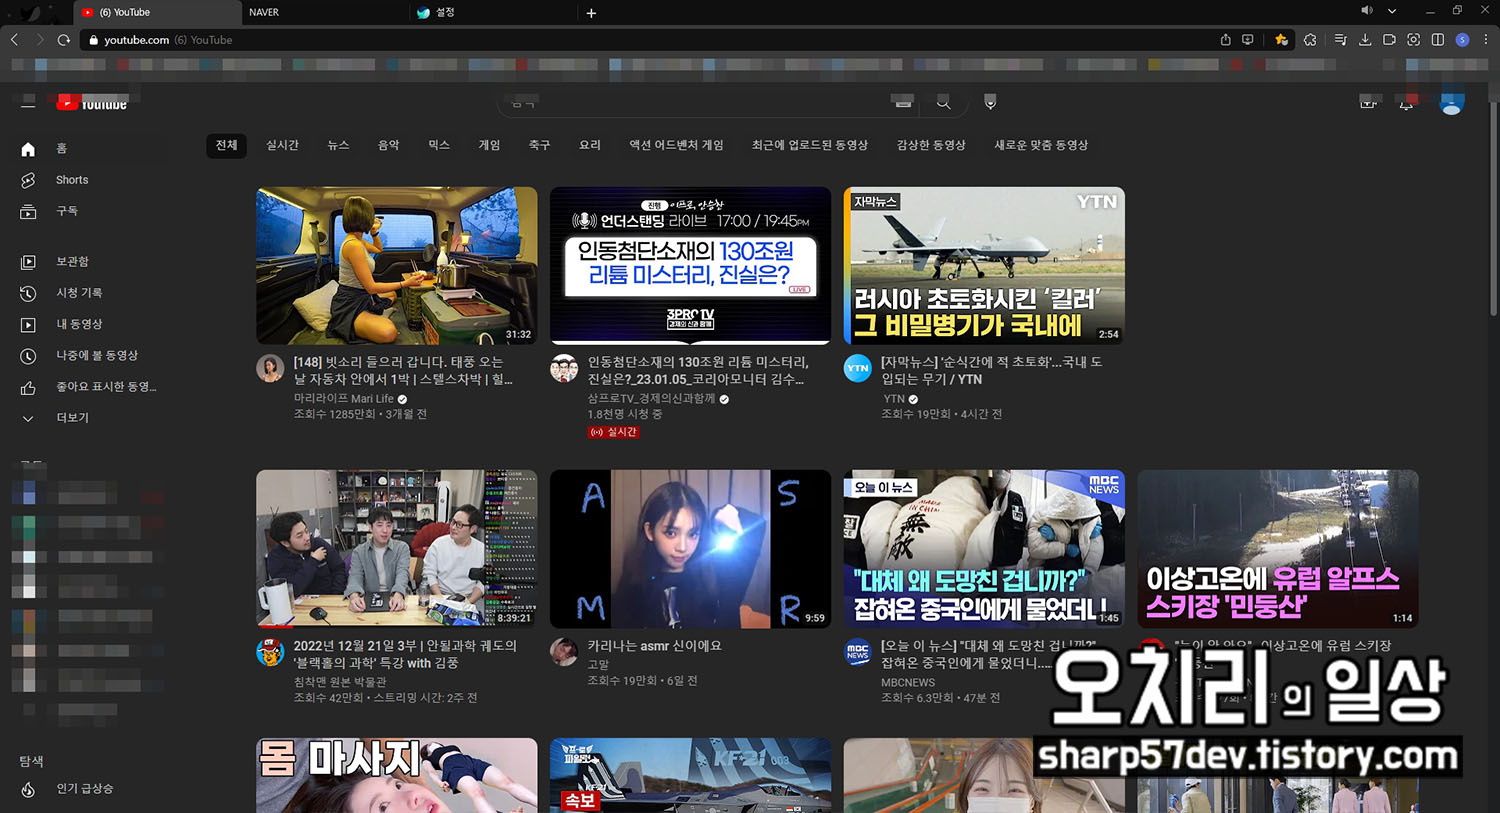Screen dimensions: 1500x813
Task: Open a new browser tab
Action: [x=591, y=13]
